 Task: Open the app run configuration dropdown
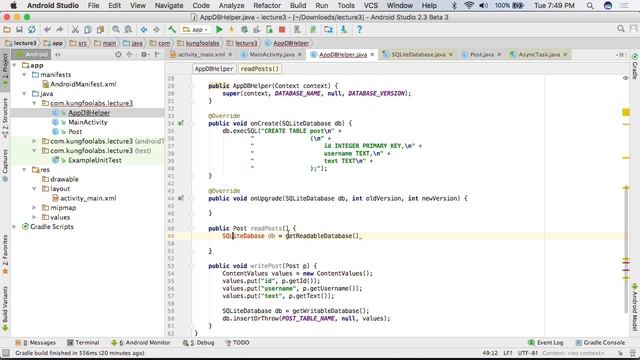(x=196, y=29)
